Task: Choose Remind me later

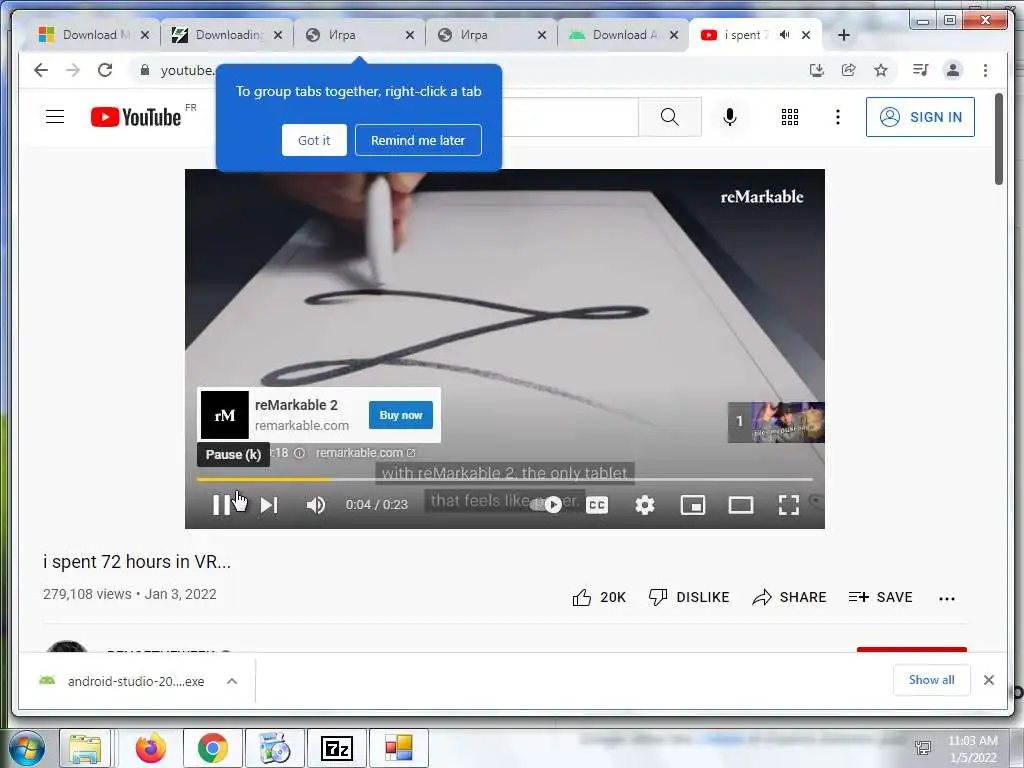Action: (x=418, y=140)
